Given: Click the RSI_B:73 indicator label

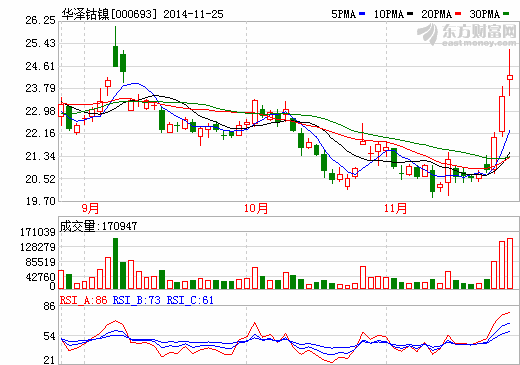Looking at the screenshot, I should click(137, 300).
